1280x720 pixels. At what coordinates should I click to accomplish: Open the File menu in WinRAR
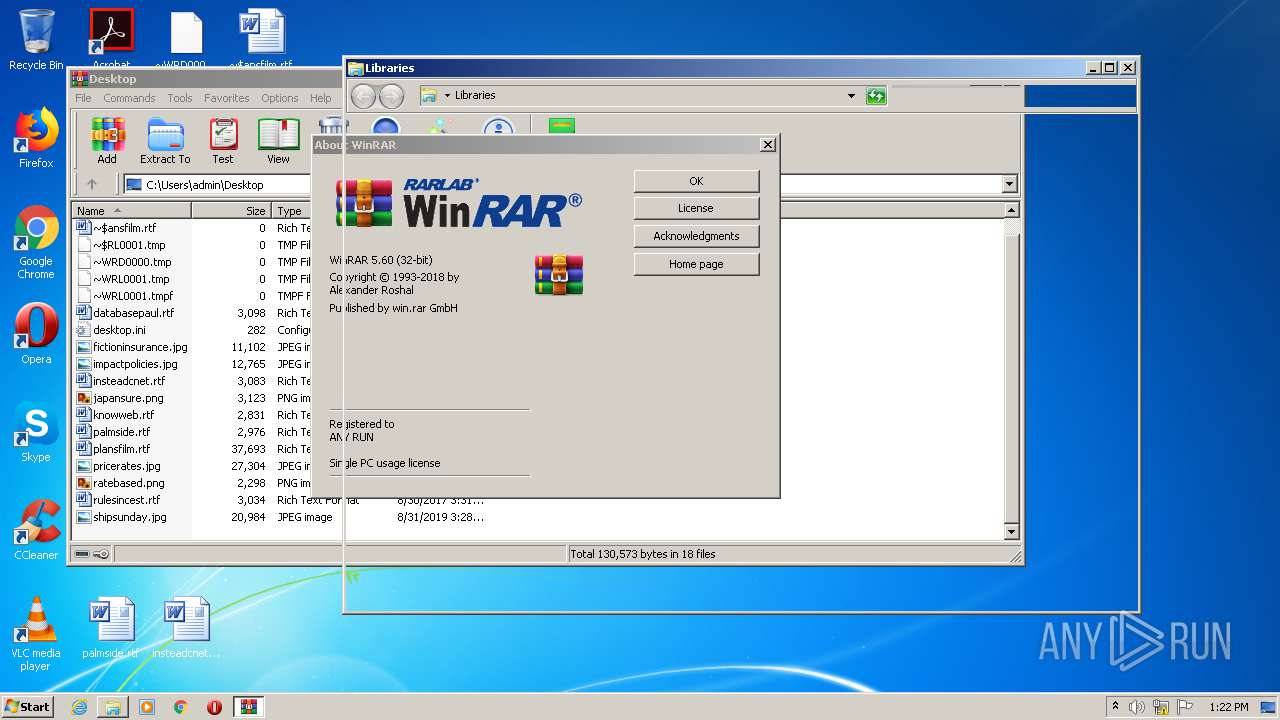point(83,98)
